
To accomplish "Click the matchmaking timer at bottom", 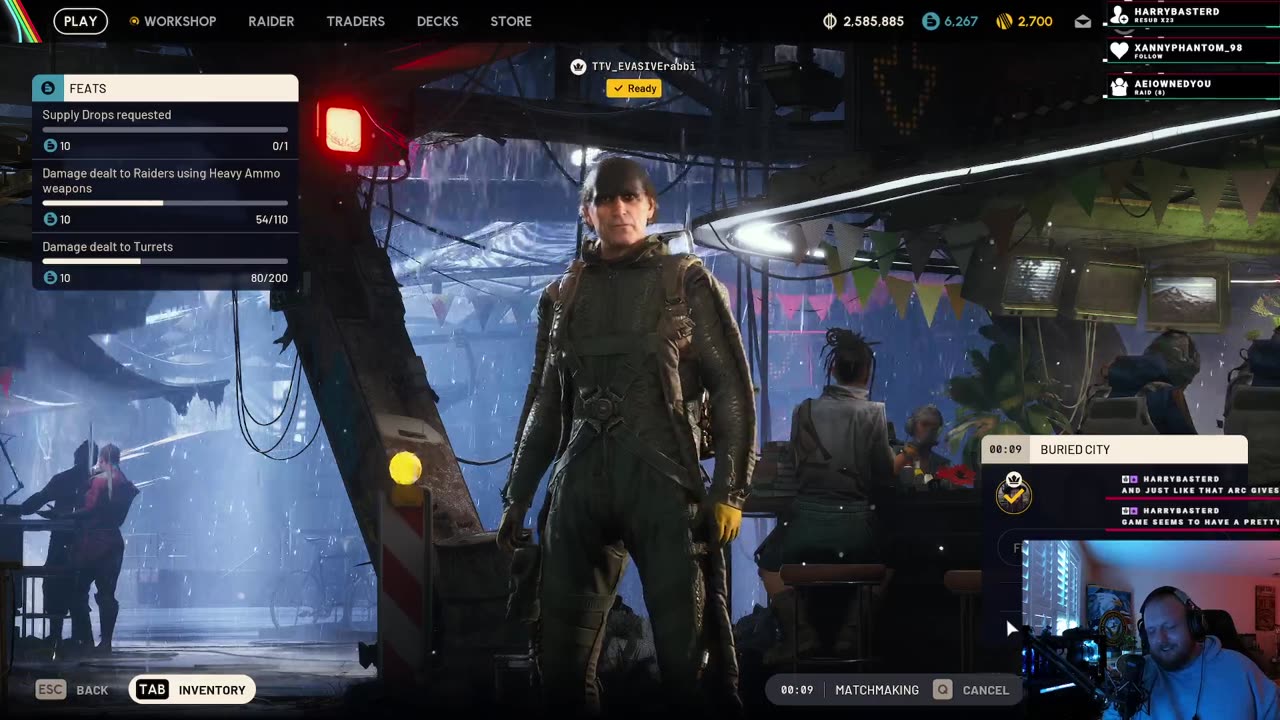I will click(797, 690).
